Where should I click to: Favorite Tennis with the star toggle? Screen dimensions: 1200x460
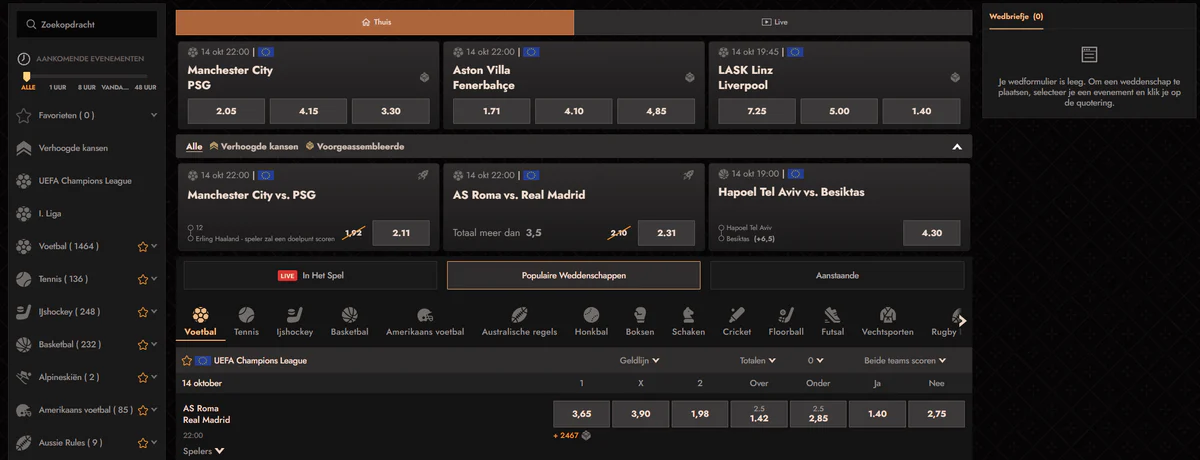(143, 279)
